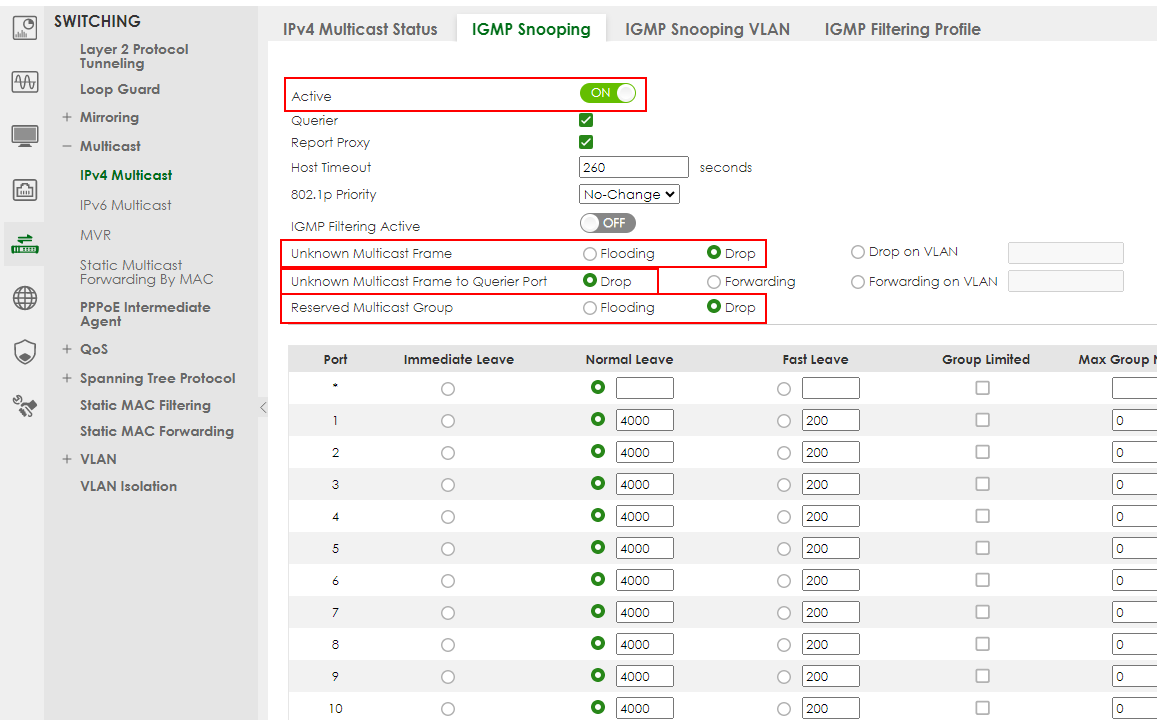Image resolution: width=1157 pixels, height=720 pixels.
Task: Open the Networking globe icon in sidebar
Action: pyautogui.click(x=25, y=297)
